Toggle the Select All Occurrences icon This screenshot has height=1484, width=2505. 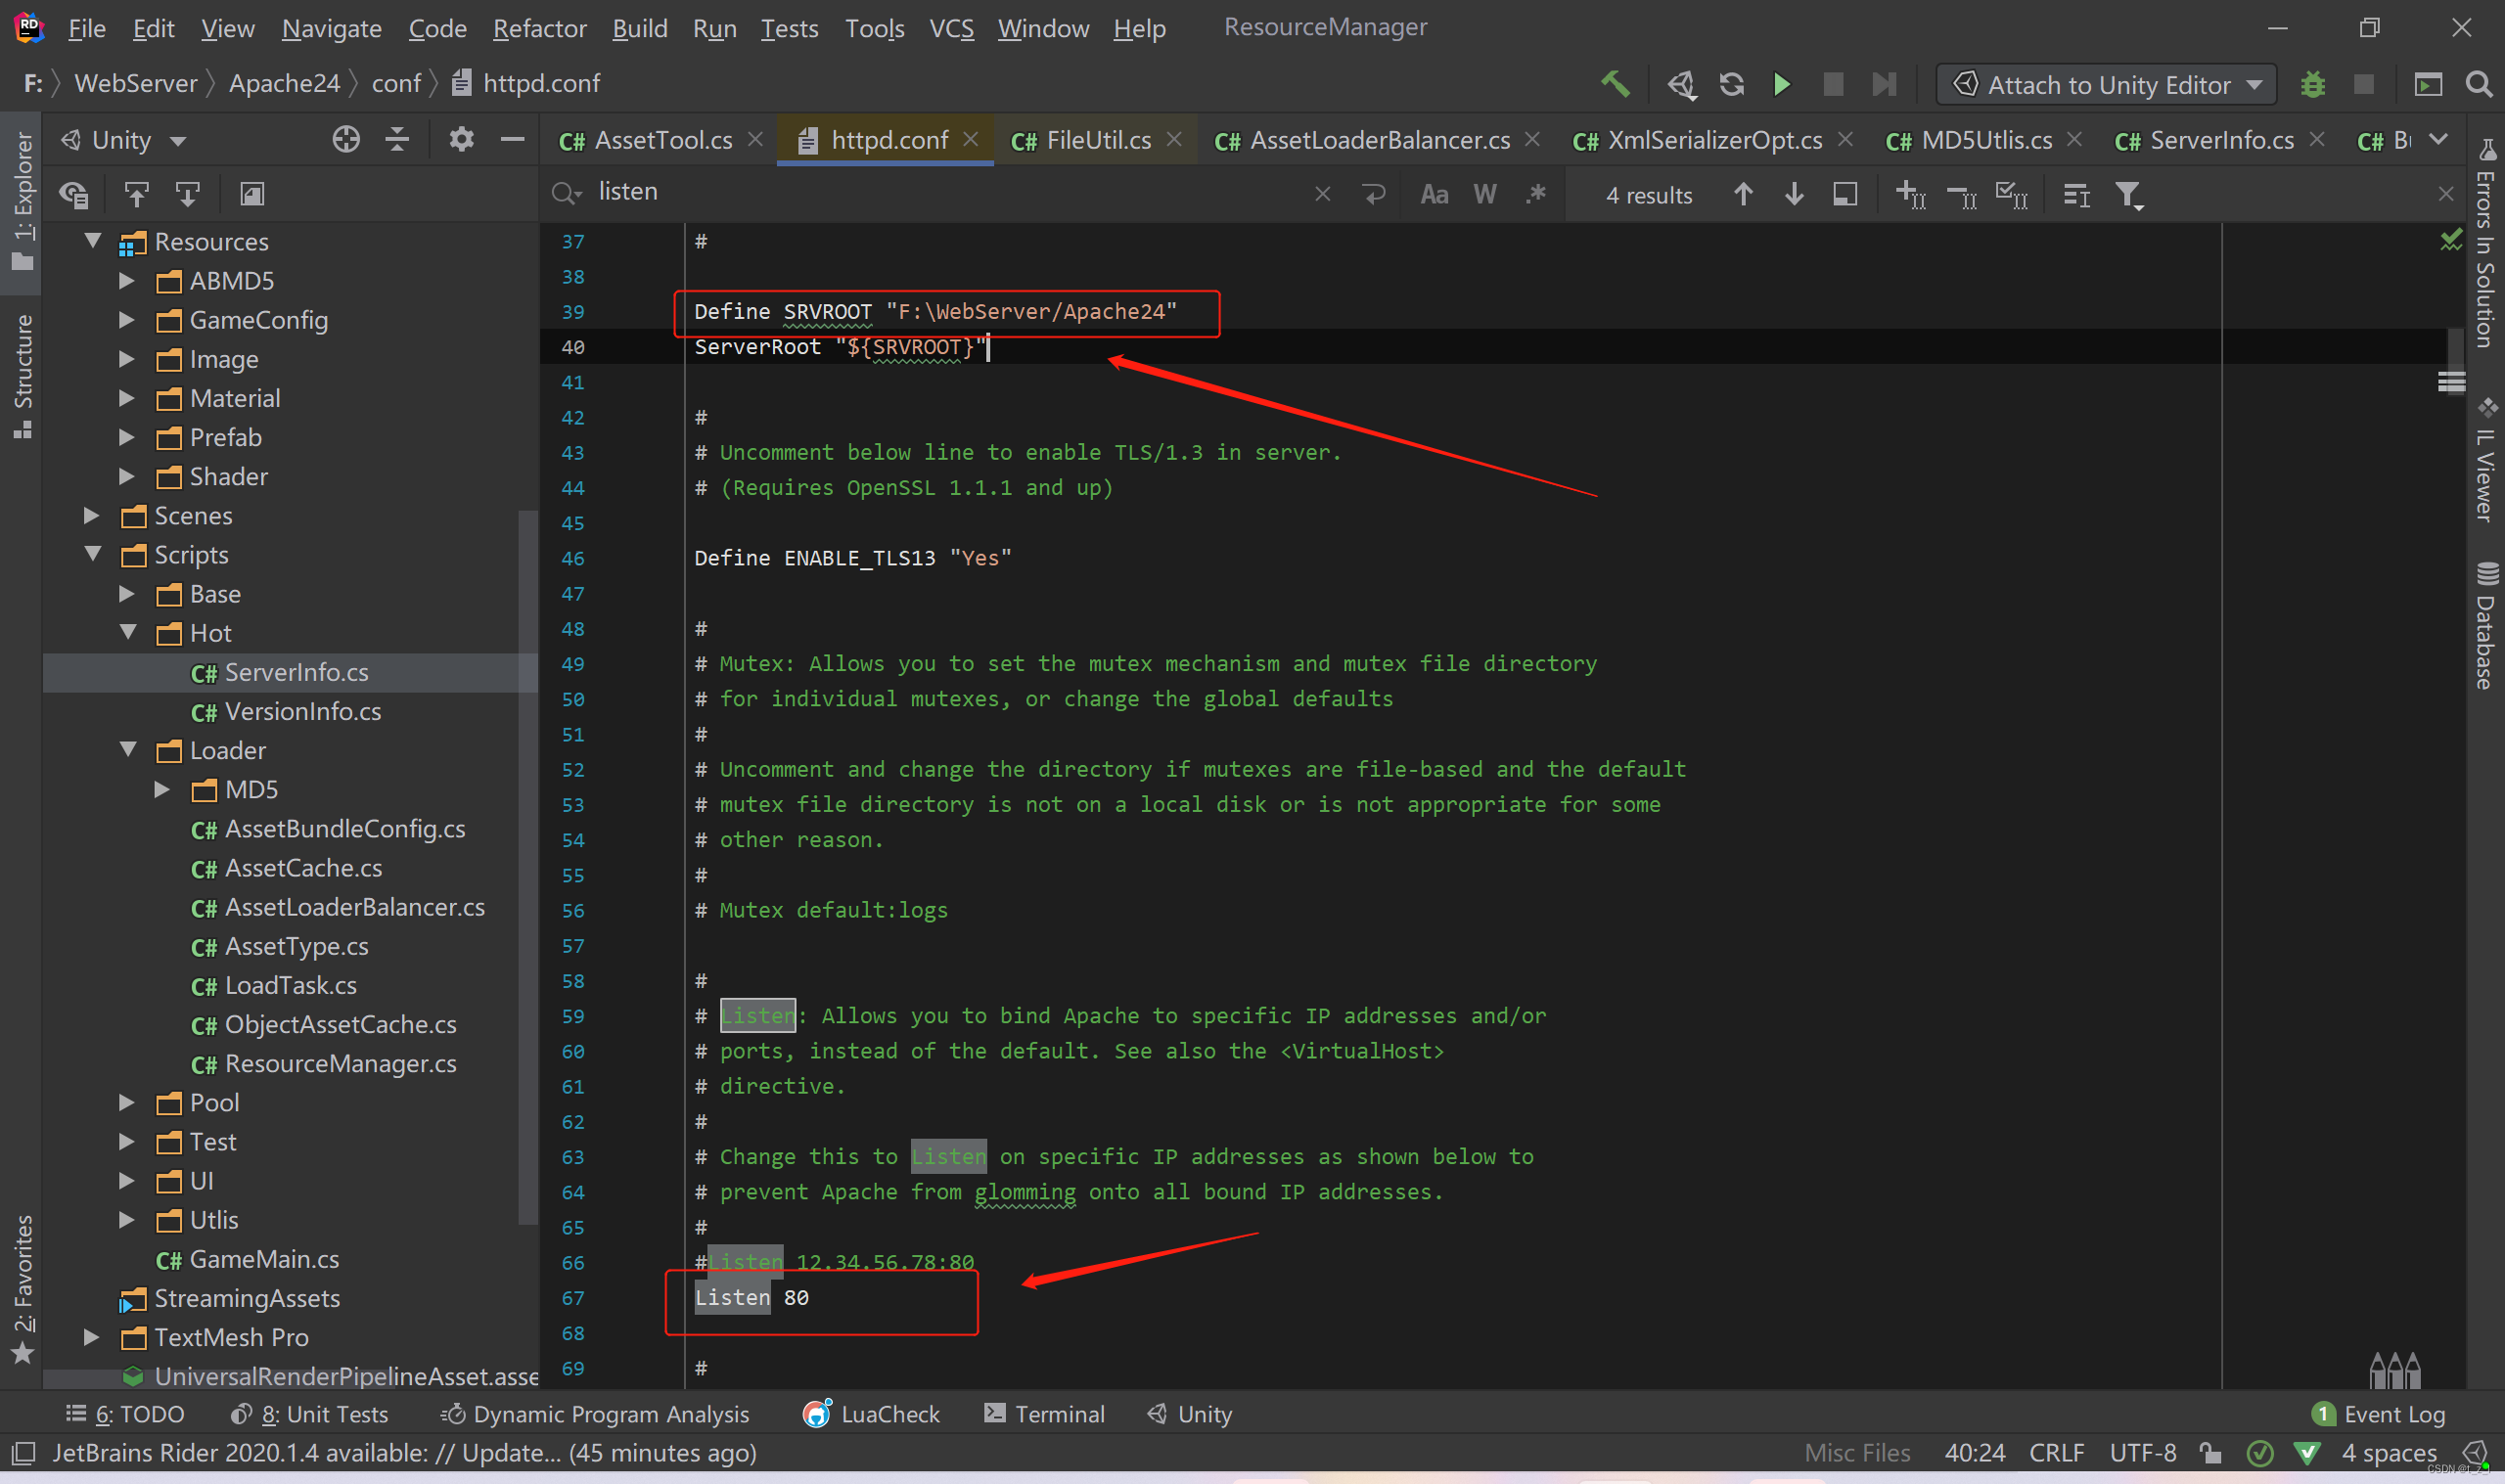click(2012, 194)
